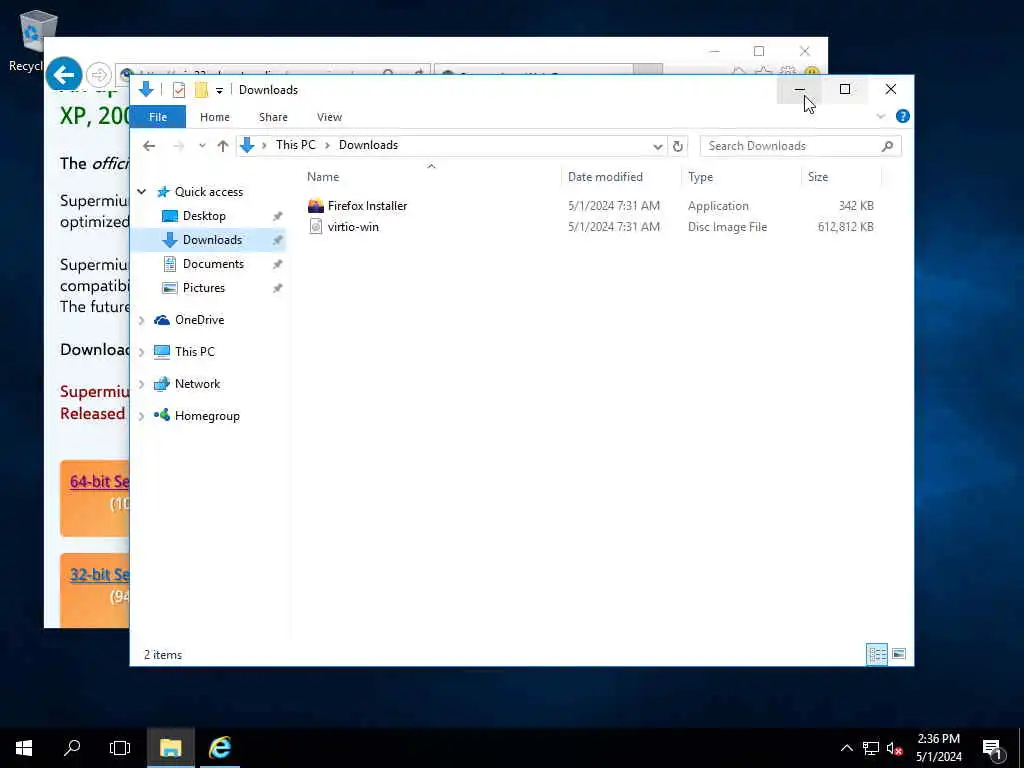Sort by Name column header

[323, 177]
